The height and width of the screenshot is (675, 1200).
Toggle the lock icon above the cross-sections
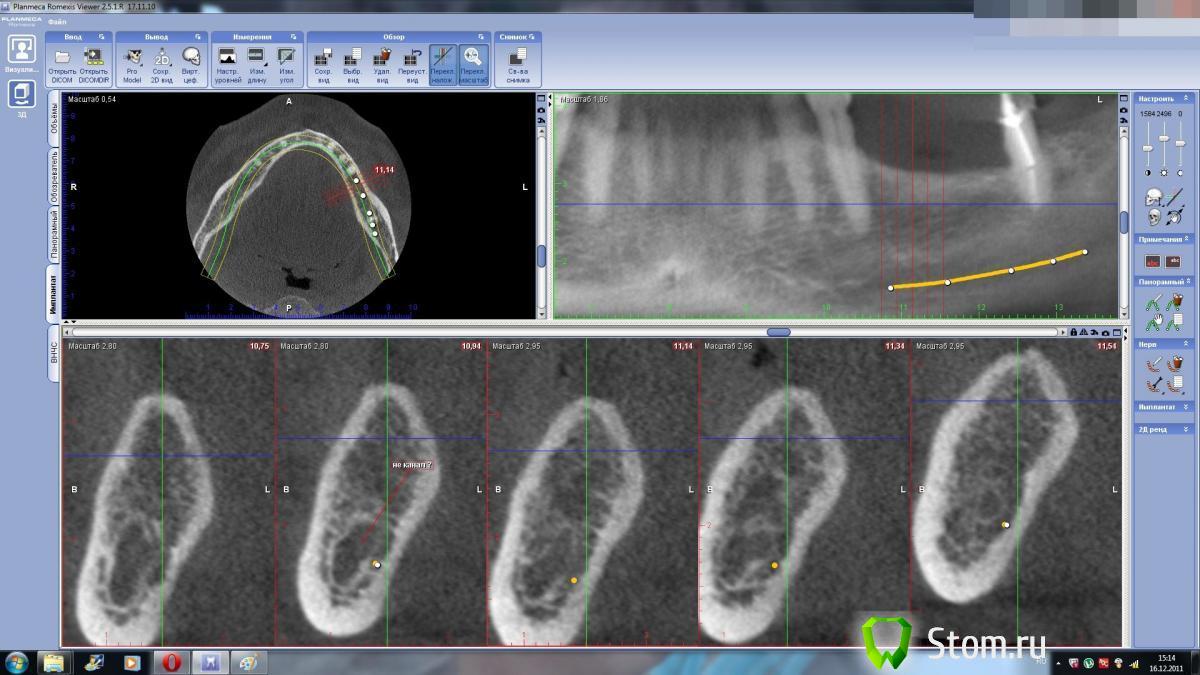tap(1073, 332)
